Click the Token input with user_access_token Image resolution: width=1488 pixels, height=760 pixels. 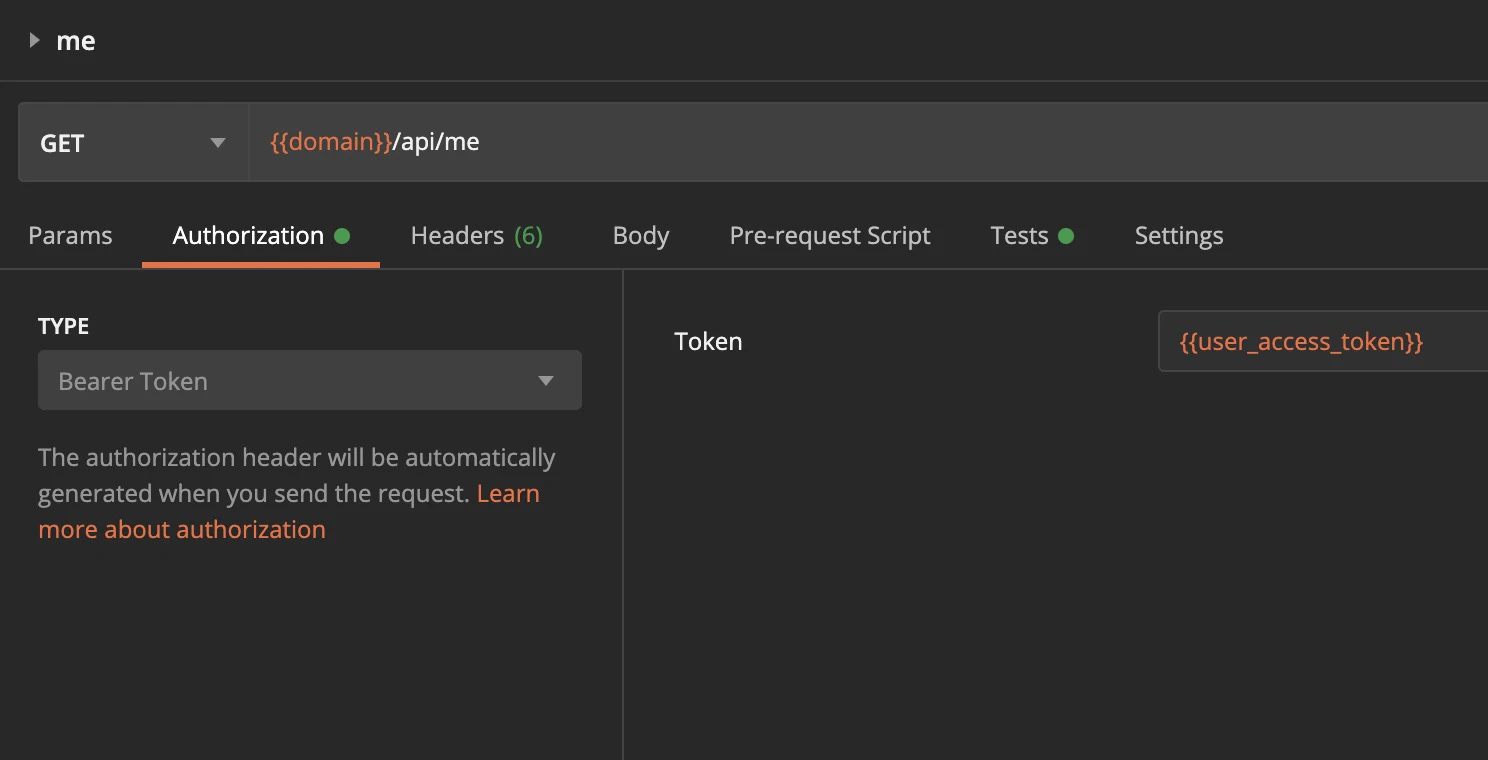(1323, 342)
